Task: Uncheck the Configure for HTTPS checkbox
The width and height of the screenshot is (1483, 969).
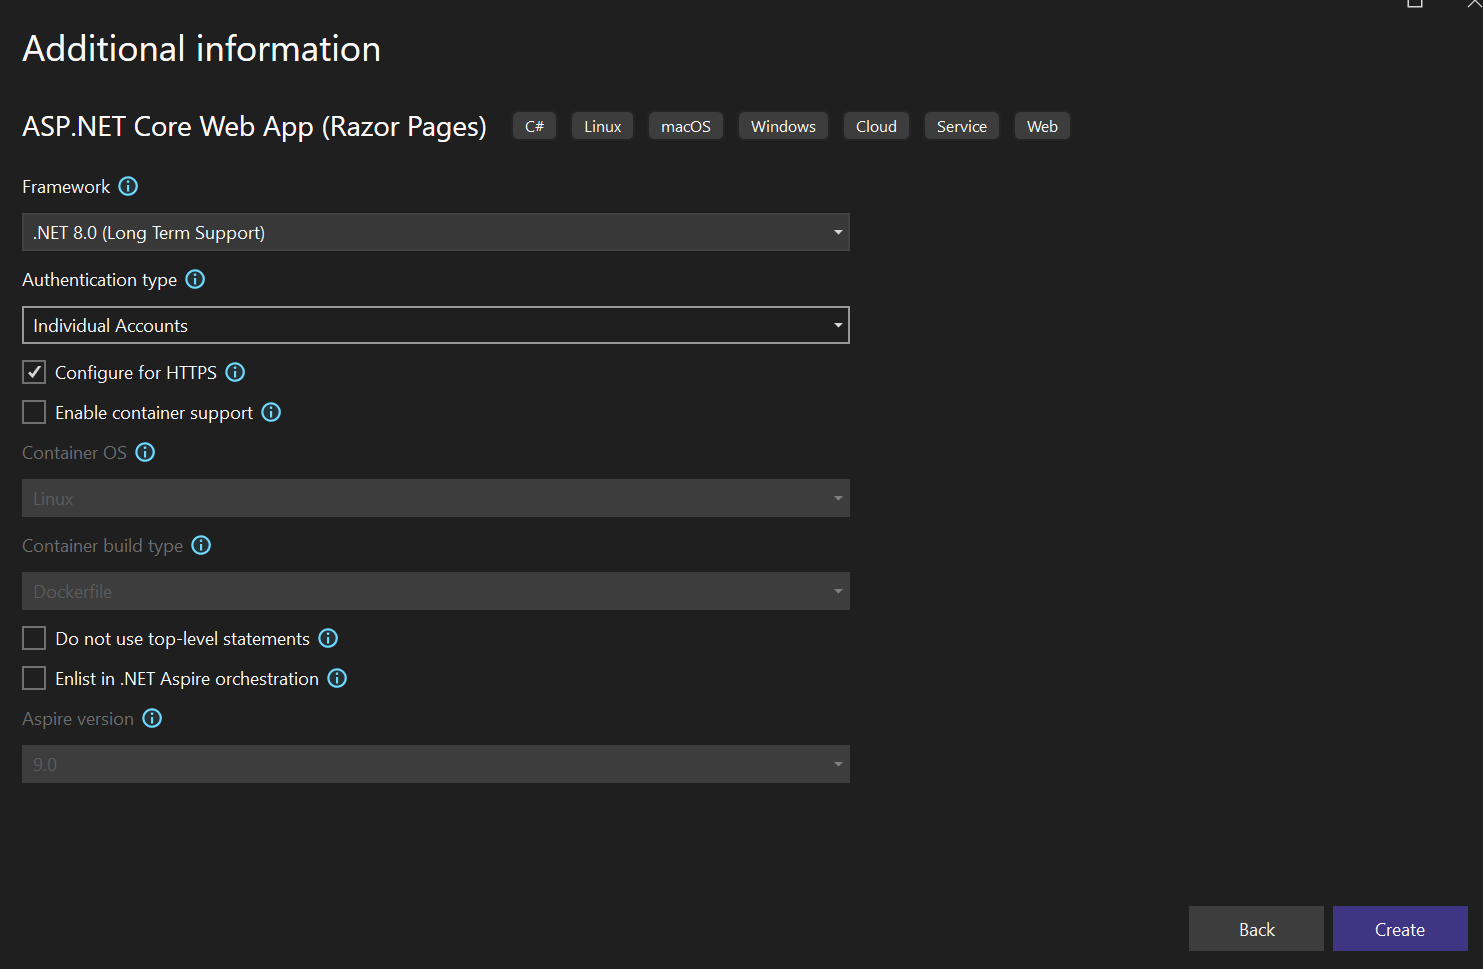Action: (x=34, y=372)
